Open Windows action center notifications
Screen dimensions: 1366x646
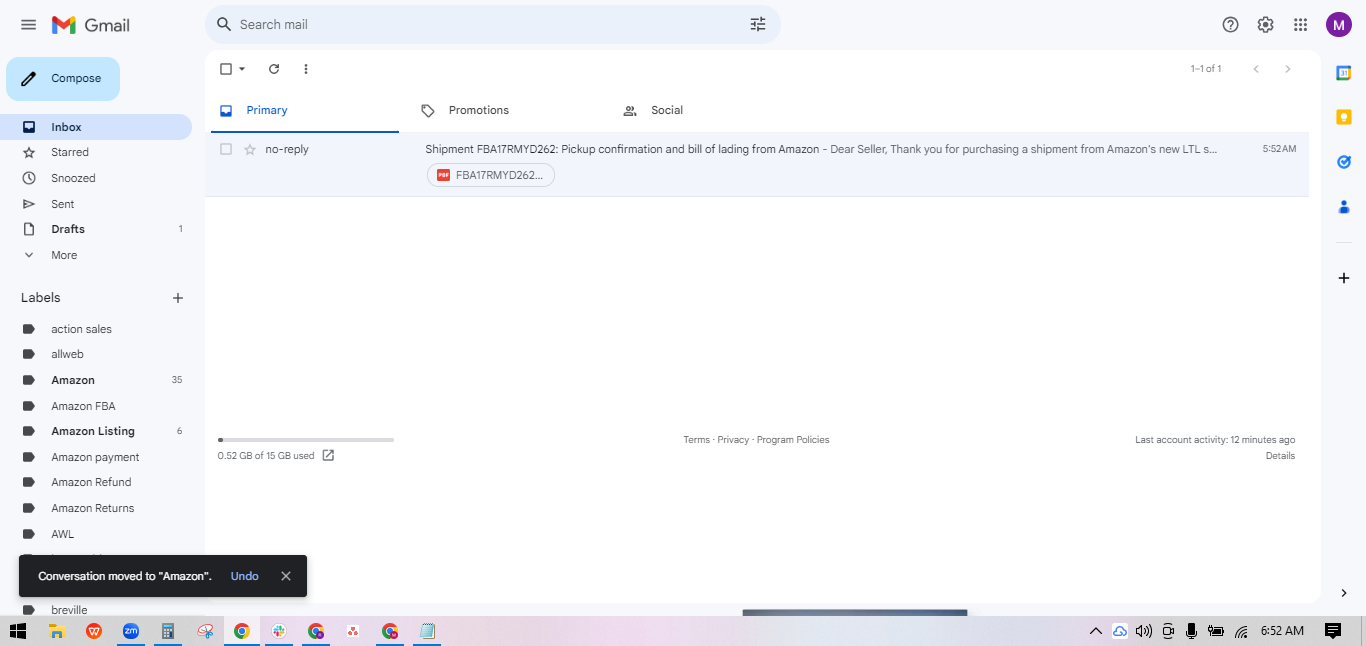pos(1333,631)
